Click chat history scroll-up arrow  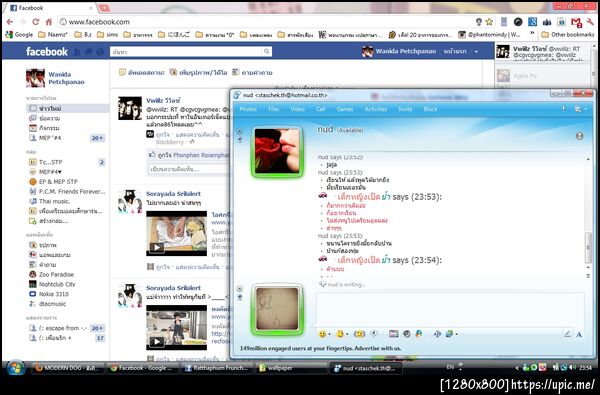(588, 159)
